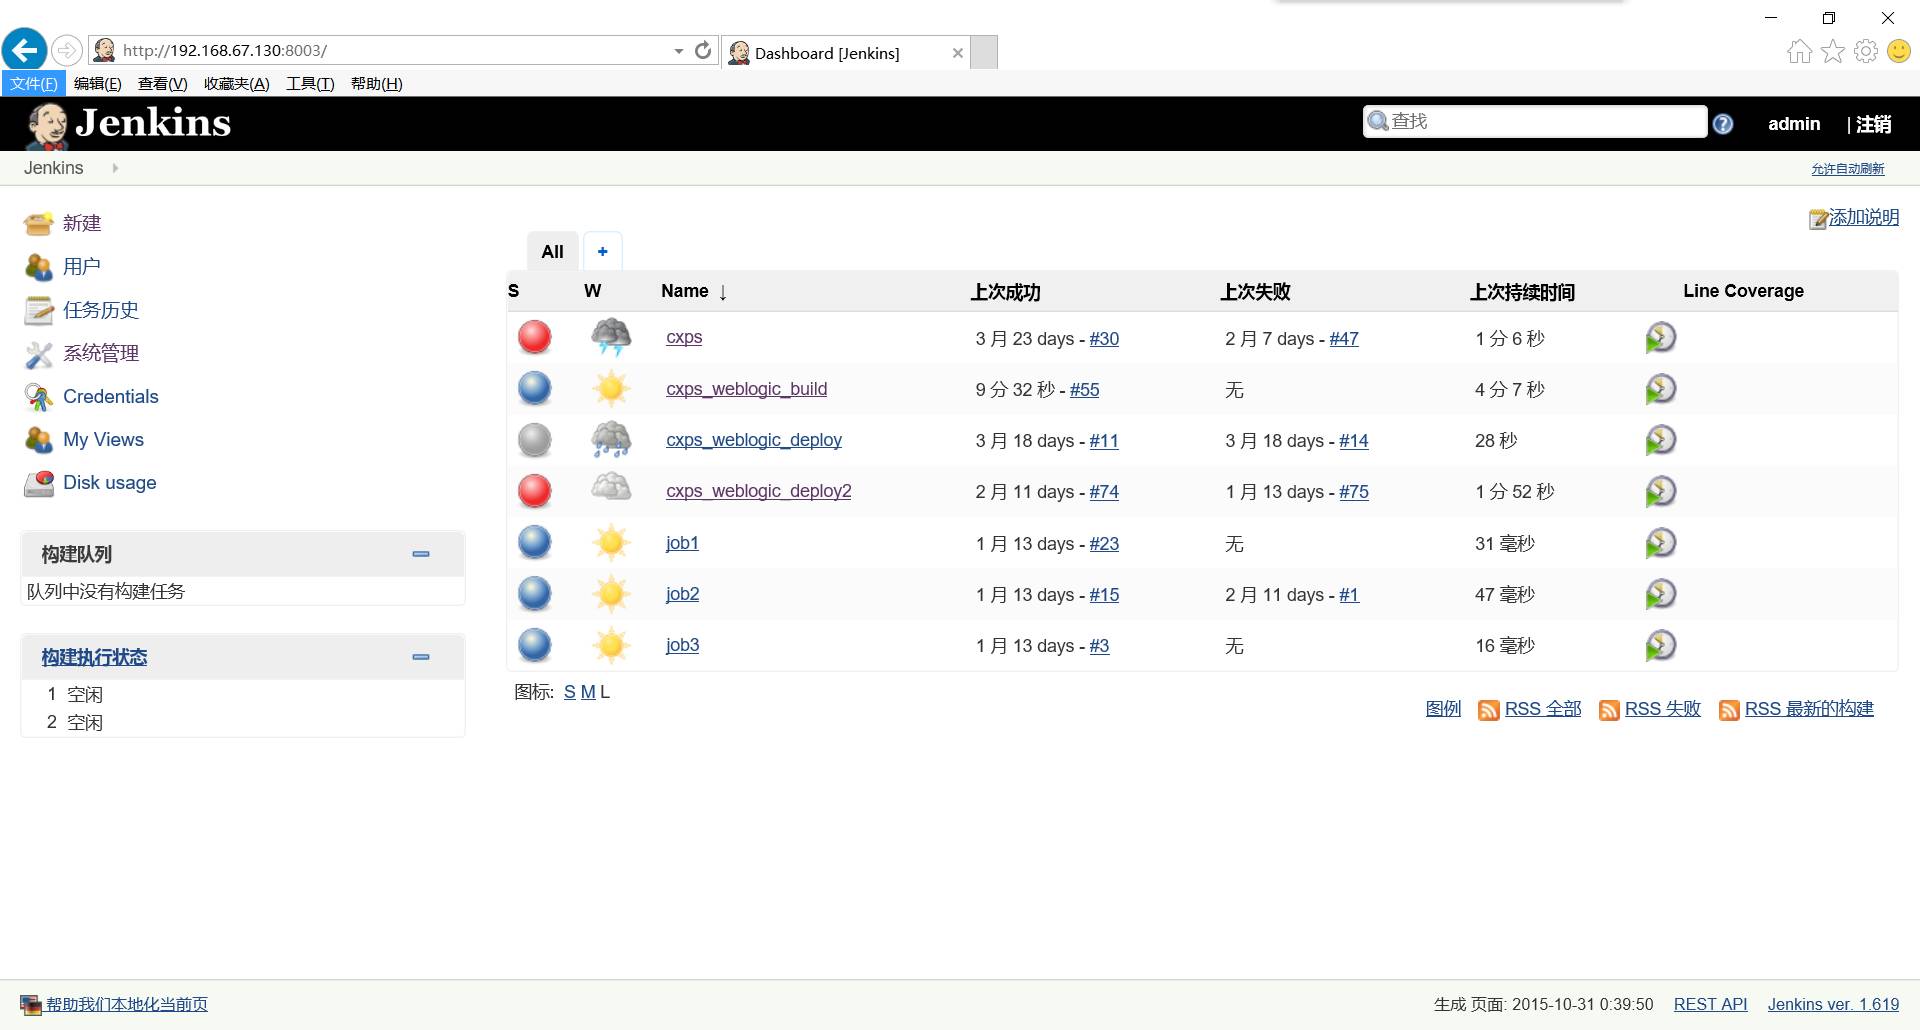The image size is (1920, 1030).
Task: Open the 查看(V) menu
Action: click(x=163, y=84)
